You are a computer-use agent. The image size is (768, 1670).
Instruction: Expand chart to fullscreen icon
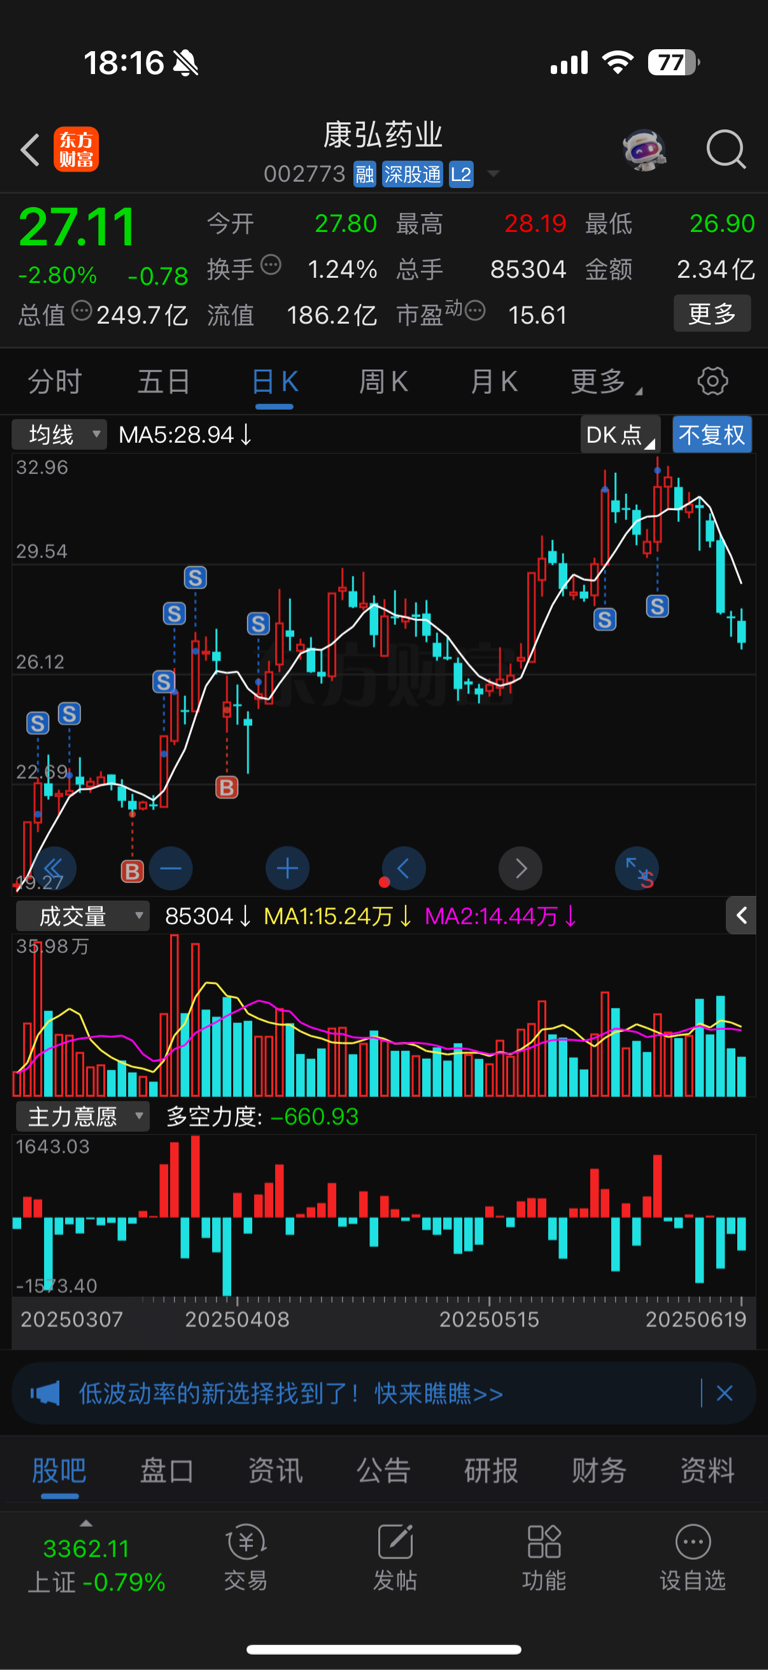tap(637, 868)
